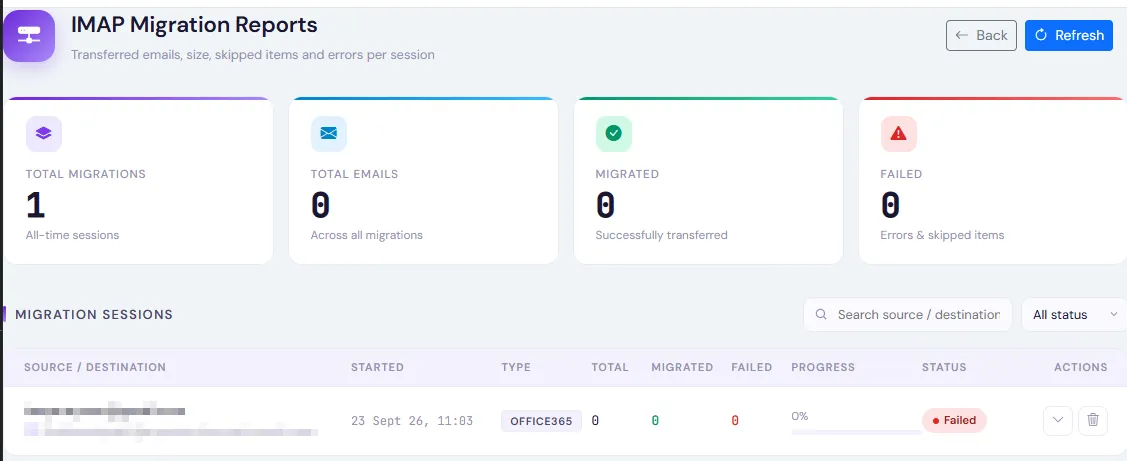Click the OFFICE365 type tag
The height and width of the screenshot is (461, 1127).
[541, 421]
